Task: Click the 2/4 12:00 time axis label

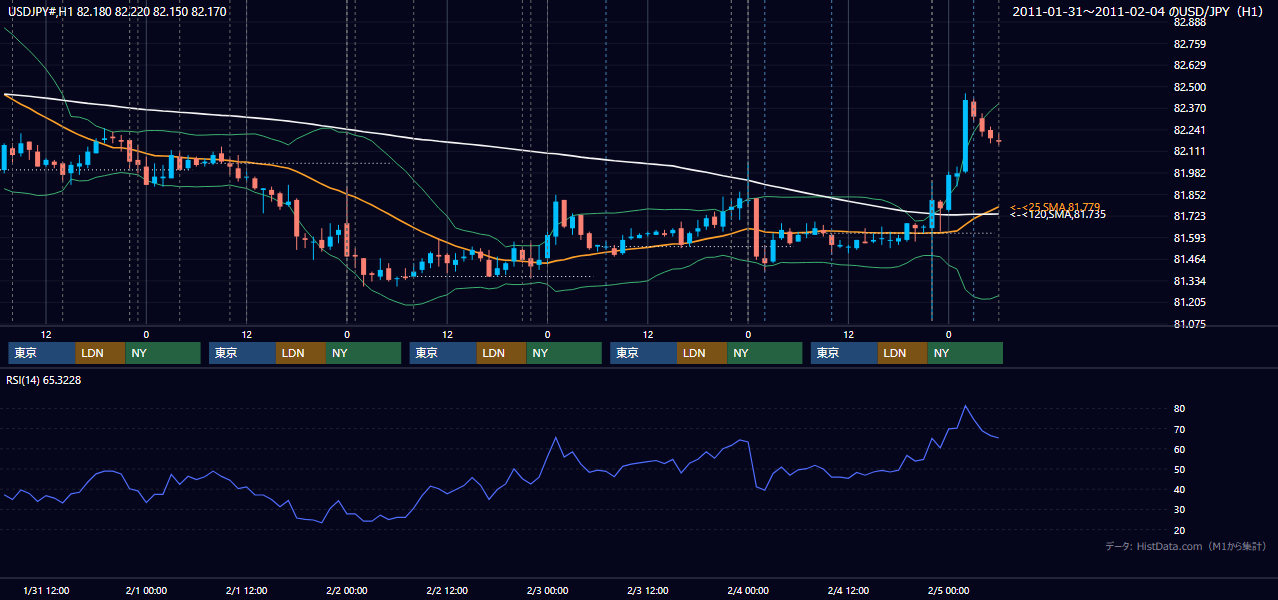Action: [848, 591]
